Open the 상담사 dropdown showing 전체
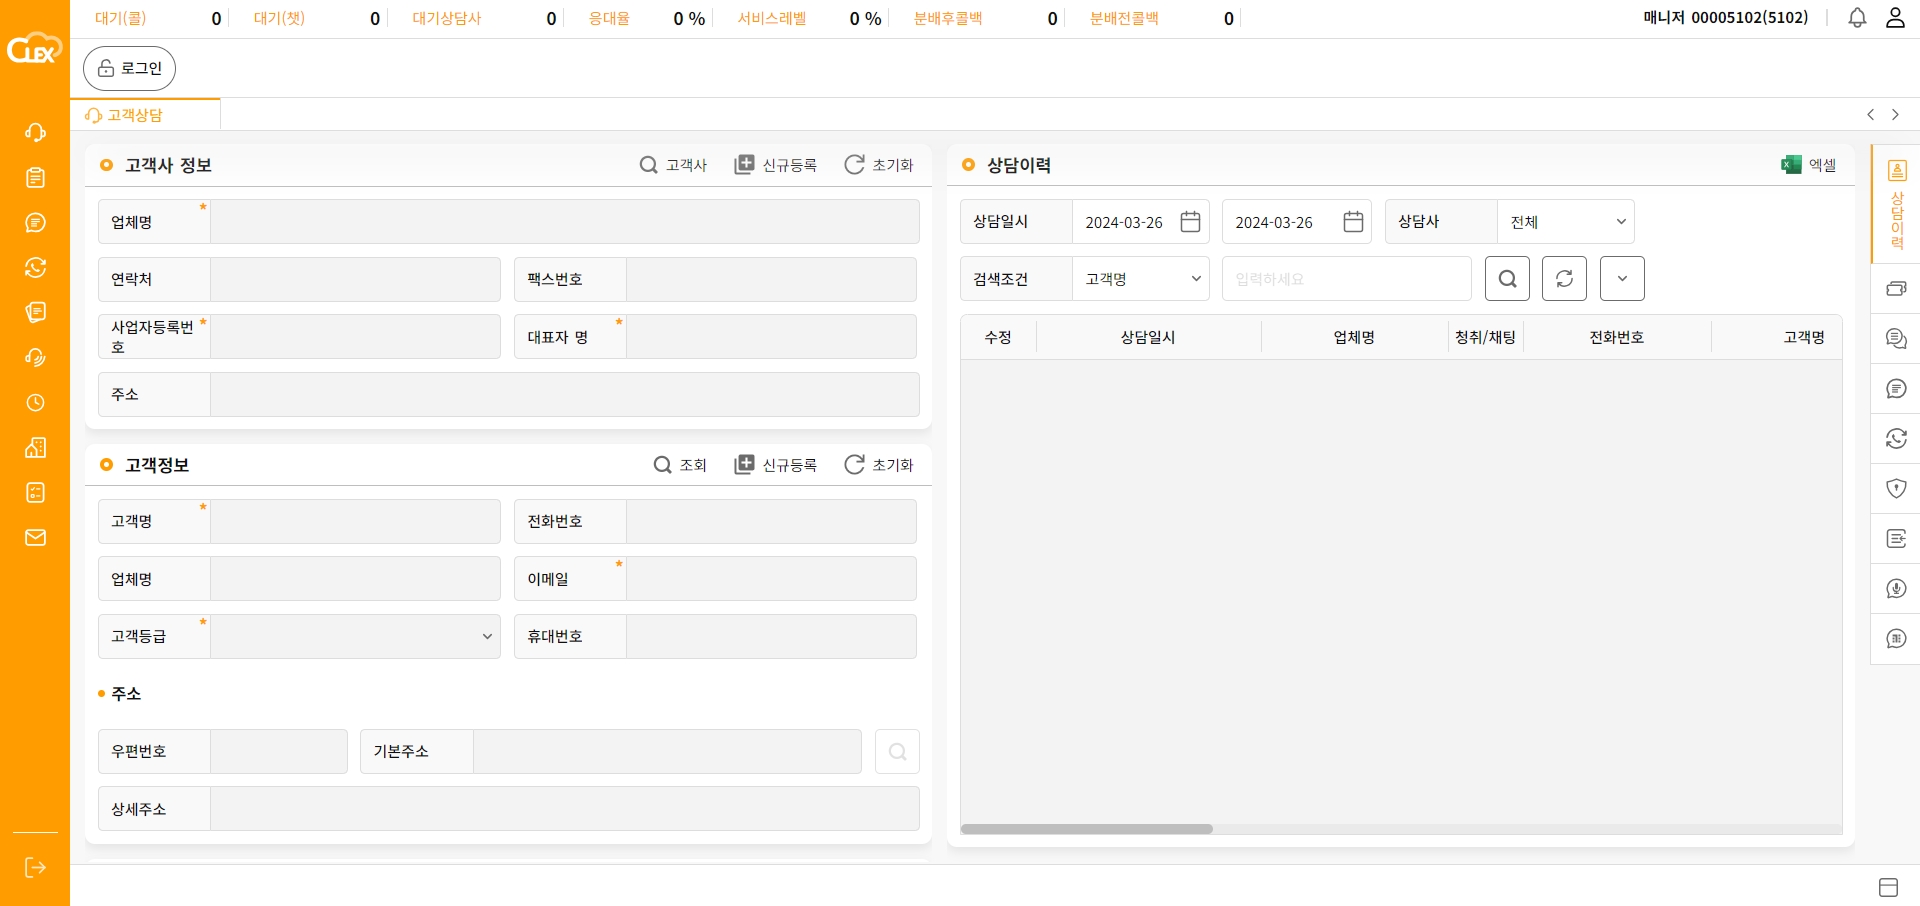1920x906 pixels. click(1565, 222)
